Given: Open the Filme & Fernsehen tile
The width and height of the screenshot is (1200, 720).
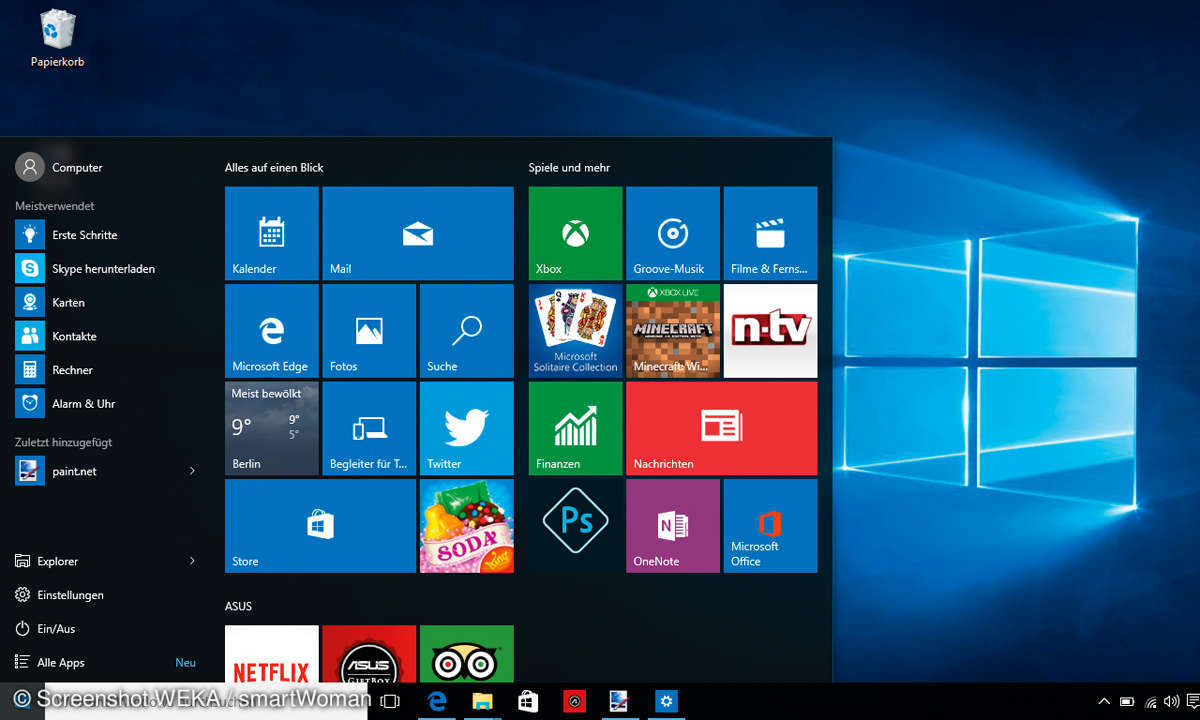Looking at the screenshot, I should pyautogui.click(x=770, y=233).
